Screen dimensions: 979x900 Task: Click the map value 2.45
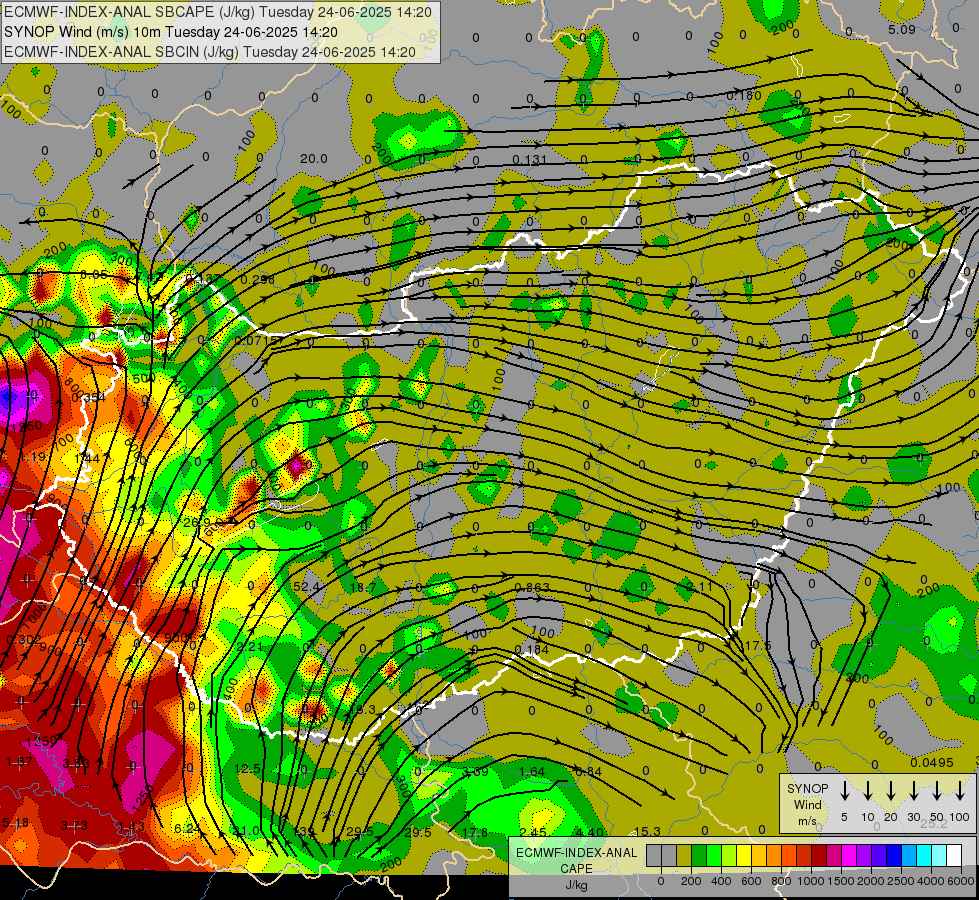coord(533,832)
